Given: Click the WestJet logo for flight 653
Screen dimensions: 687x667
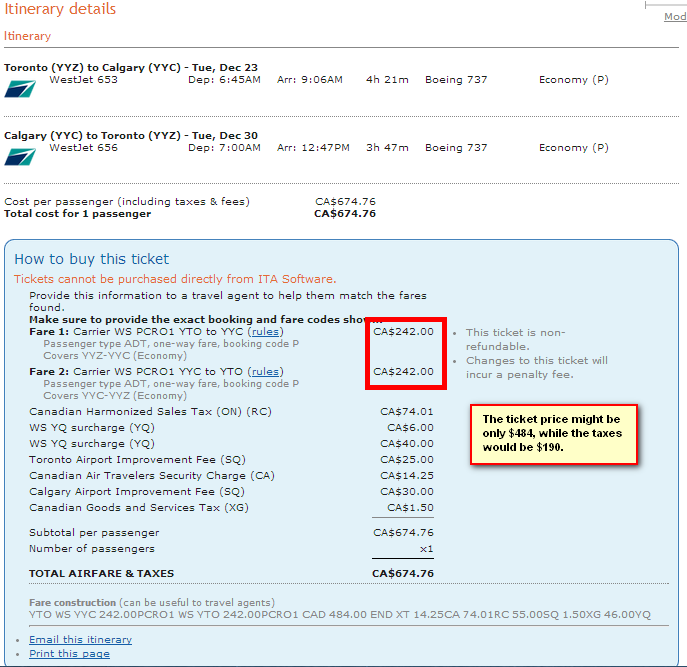Looking at the screenshot, I should pyautogui.click(x=20, y=89).
